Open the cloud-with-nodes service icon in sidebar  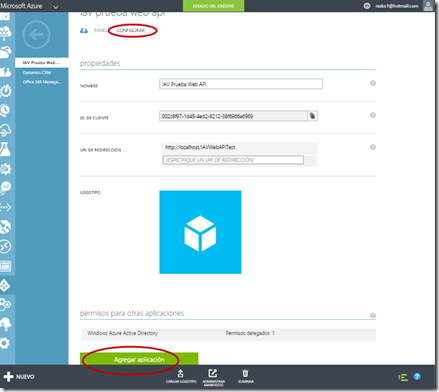click(x=6, y=33)
